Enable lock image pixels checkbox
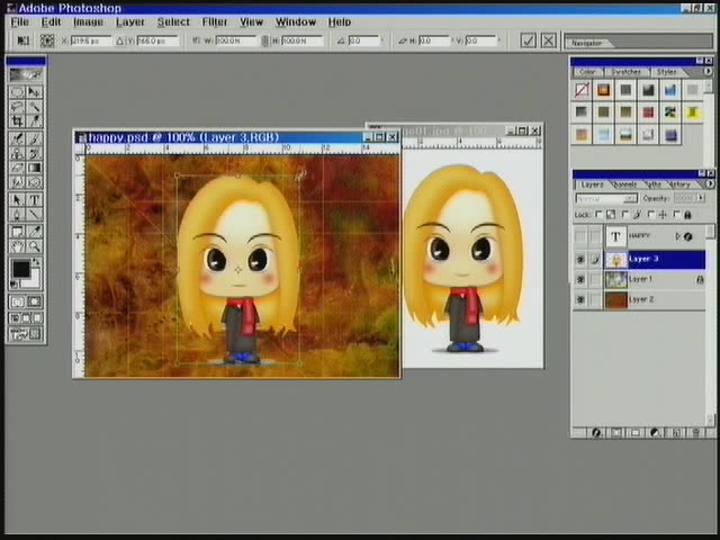The width and height of the screenshot is (720, 540). (624, 214)
